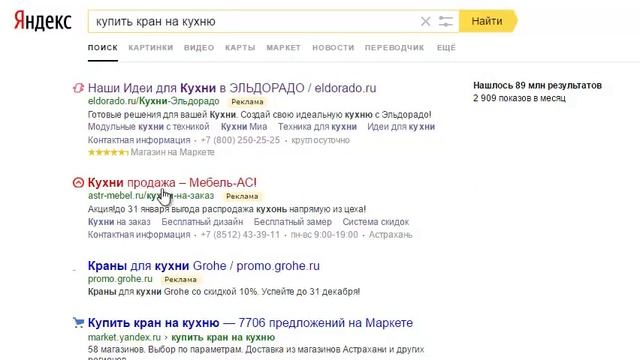Image resolution: width=640 pixels, height=360 pixels.
Task: Open Техника для кухни sitelink
Action: [x=317, y=127]
